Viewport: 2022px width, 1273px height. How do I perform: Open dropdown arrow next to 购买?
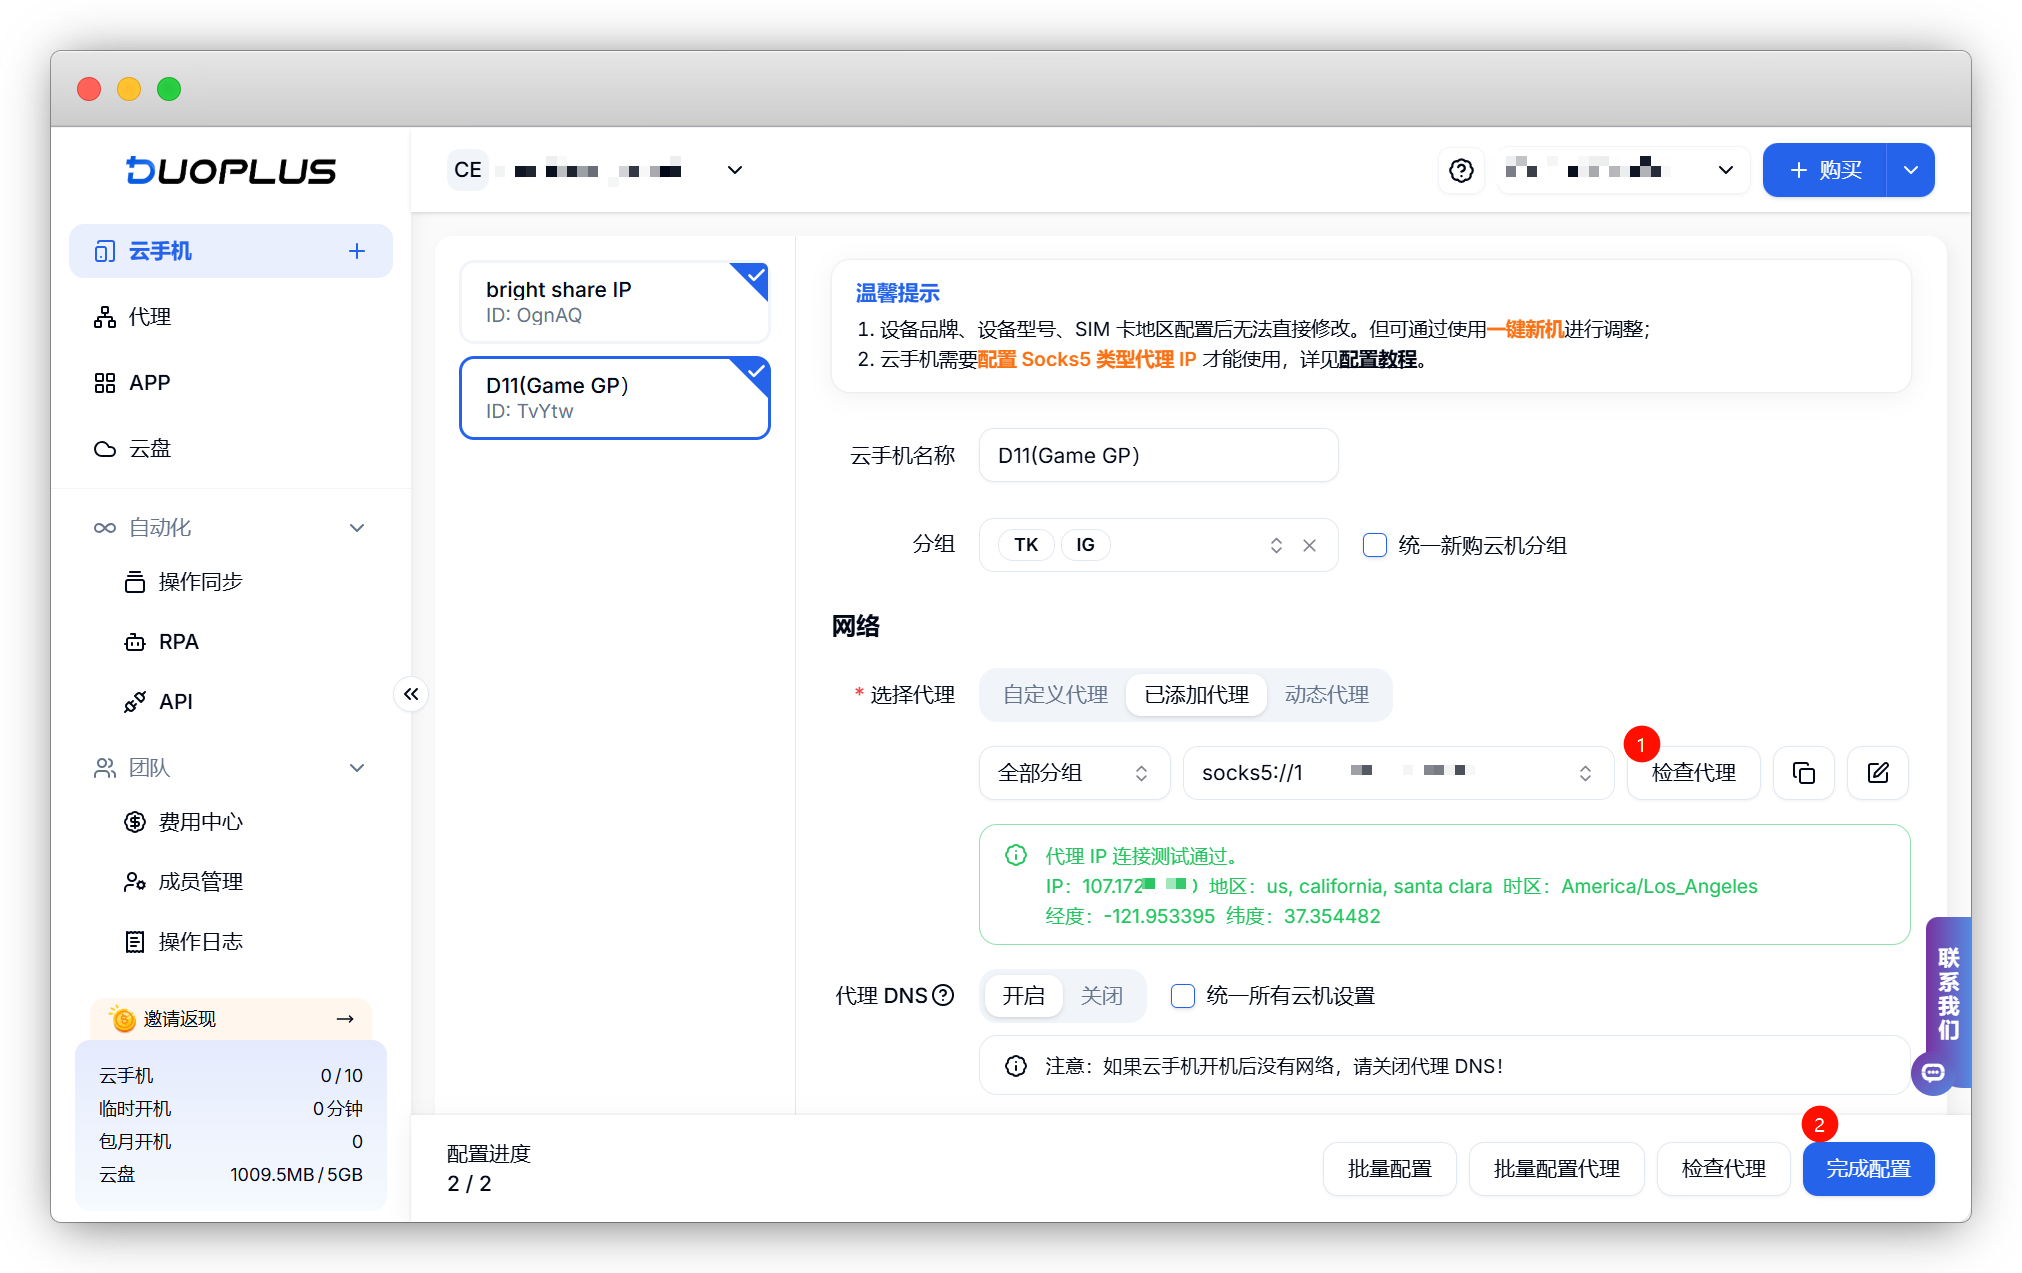(1910, 170)
